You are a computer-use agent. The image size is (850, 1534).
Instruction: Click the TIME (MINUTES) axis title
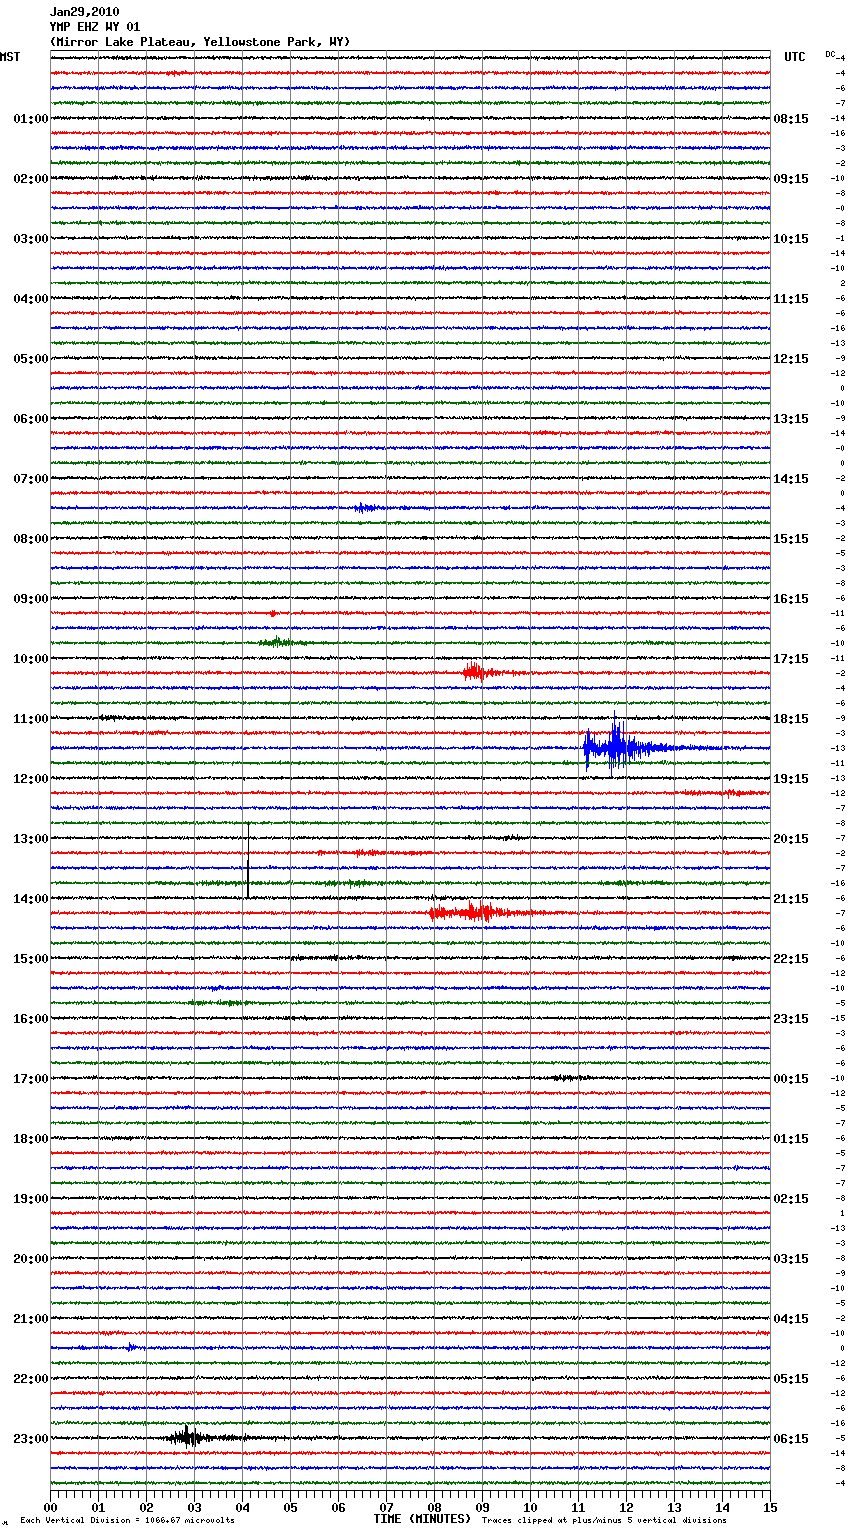(x=422, y=1519)
